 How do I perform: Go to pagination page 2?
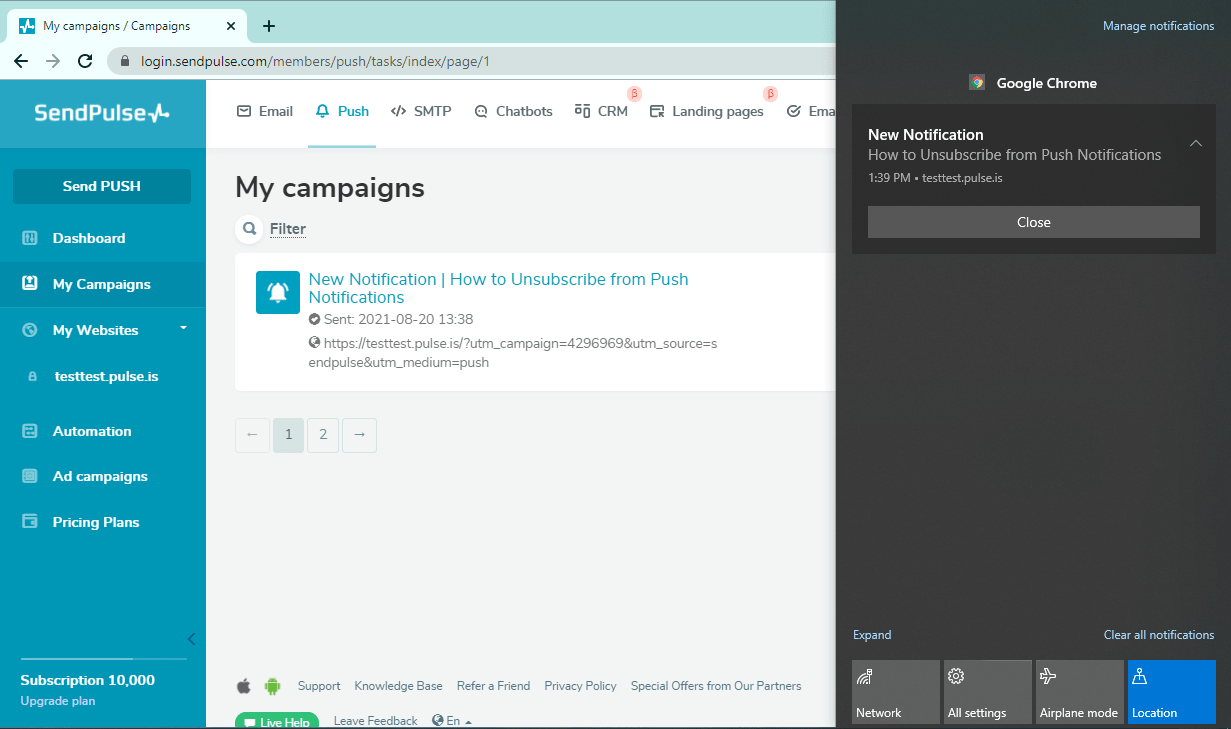[x=323, y=435]
